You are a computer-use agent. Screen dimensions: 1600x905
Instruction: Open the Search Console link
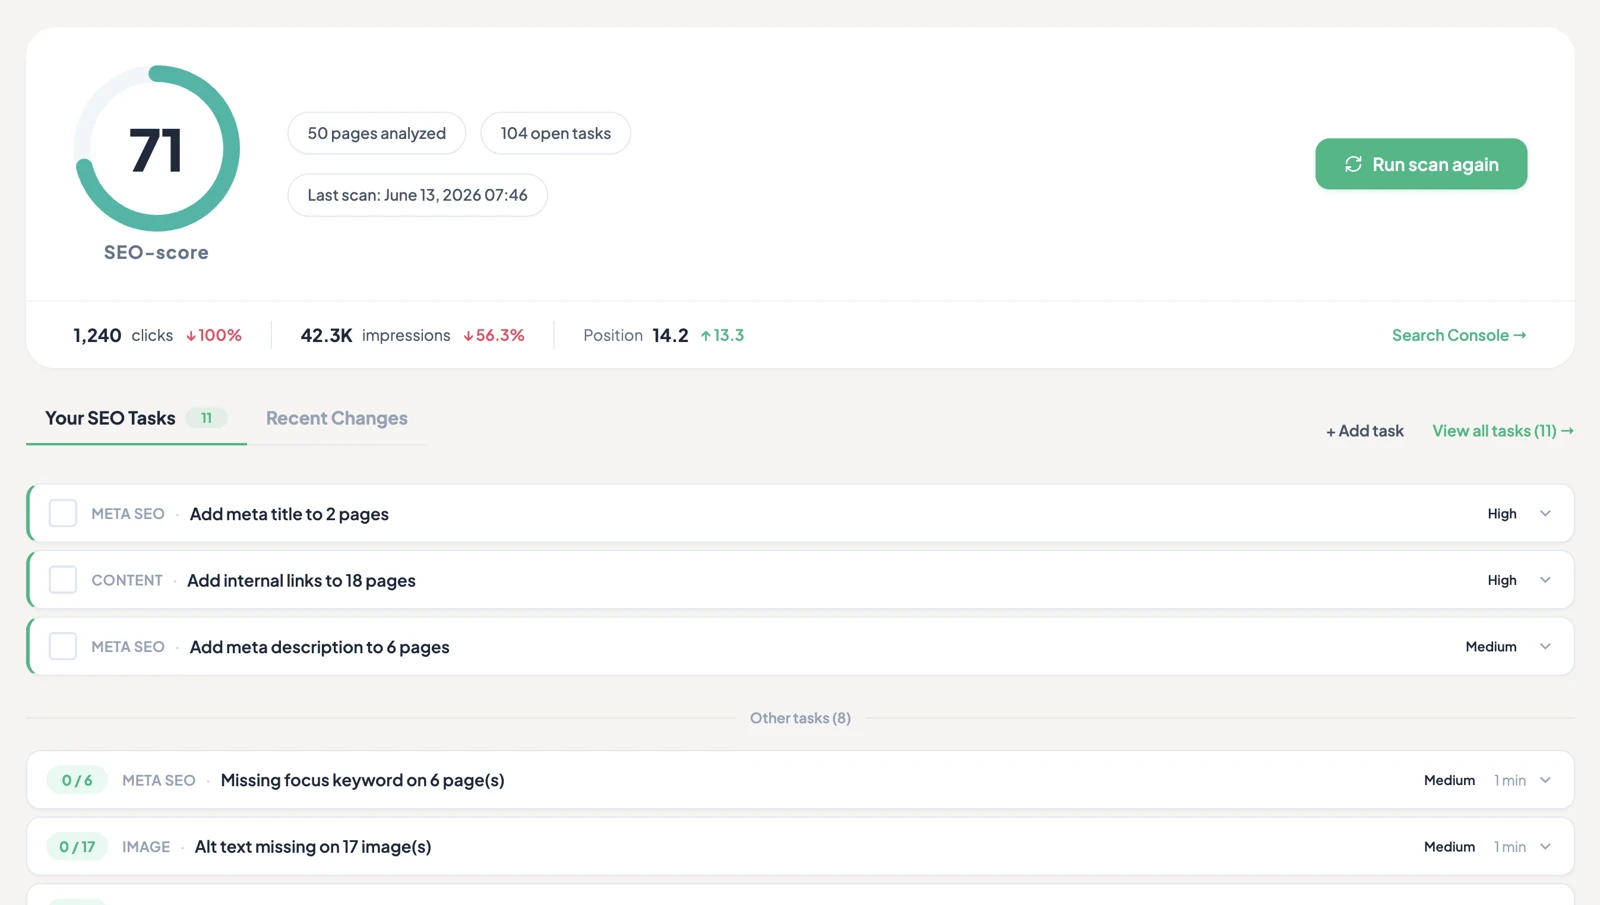tap(1459, 335)
